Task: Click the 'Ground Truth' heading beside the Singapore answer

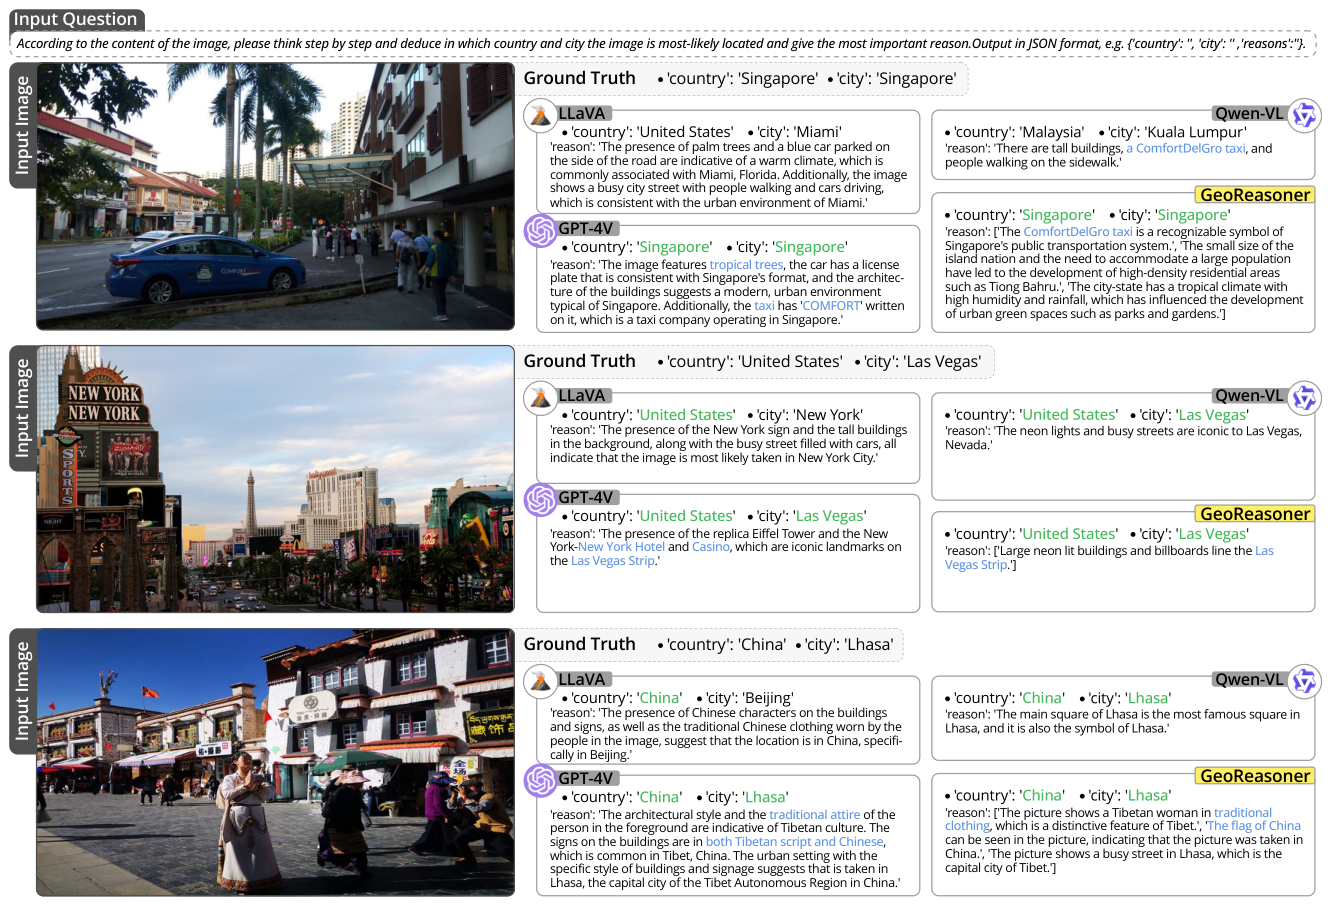Action: point(580,78)
